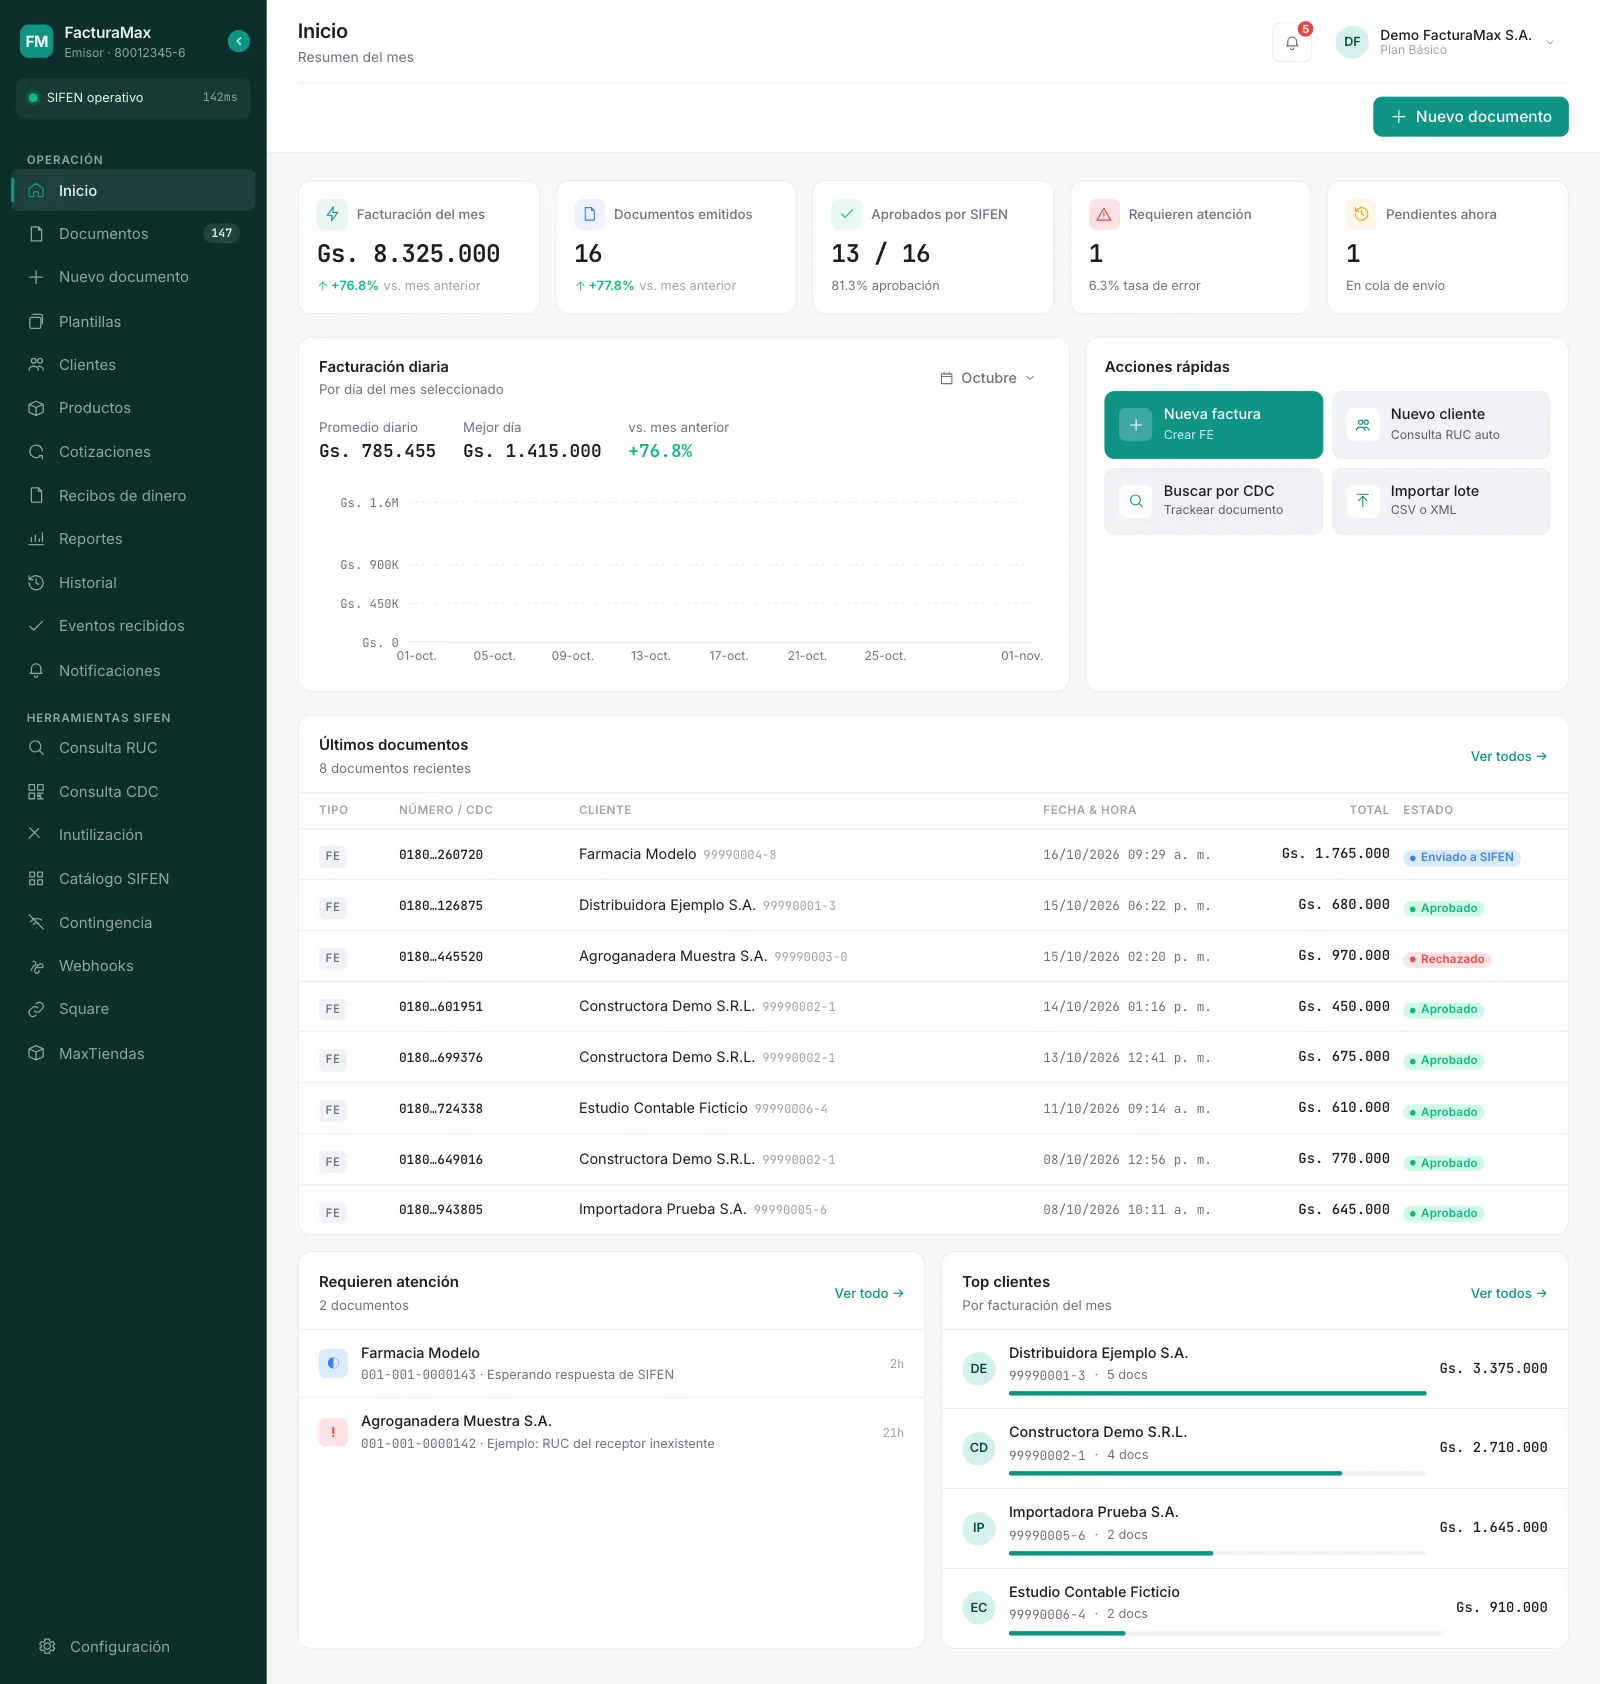Click Ver todos in Top clientes
This screenshot has height=1684, width=1600.
pos(1508,1294)
